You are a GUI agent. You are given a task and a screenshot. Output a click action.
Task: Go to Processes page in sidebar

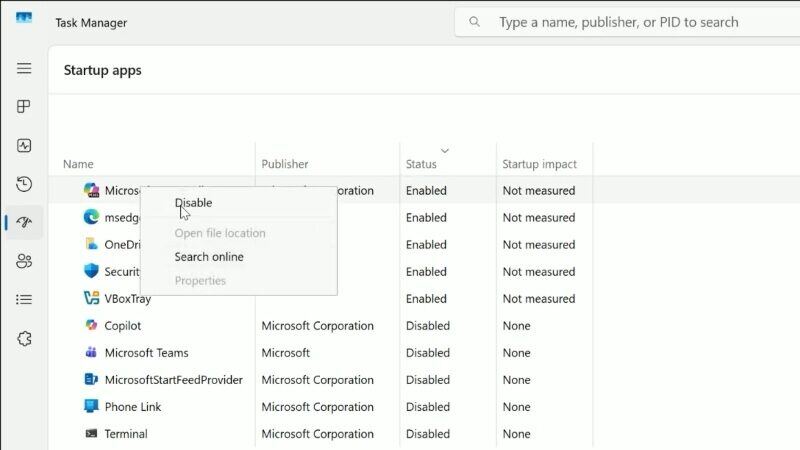tap(24, 107)
